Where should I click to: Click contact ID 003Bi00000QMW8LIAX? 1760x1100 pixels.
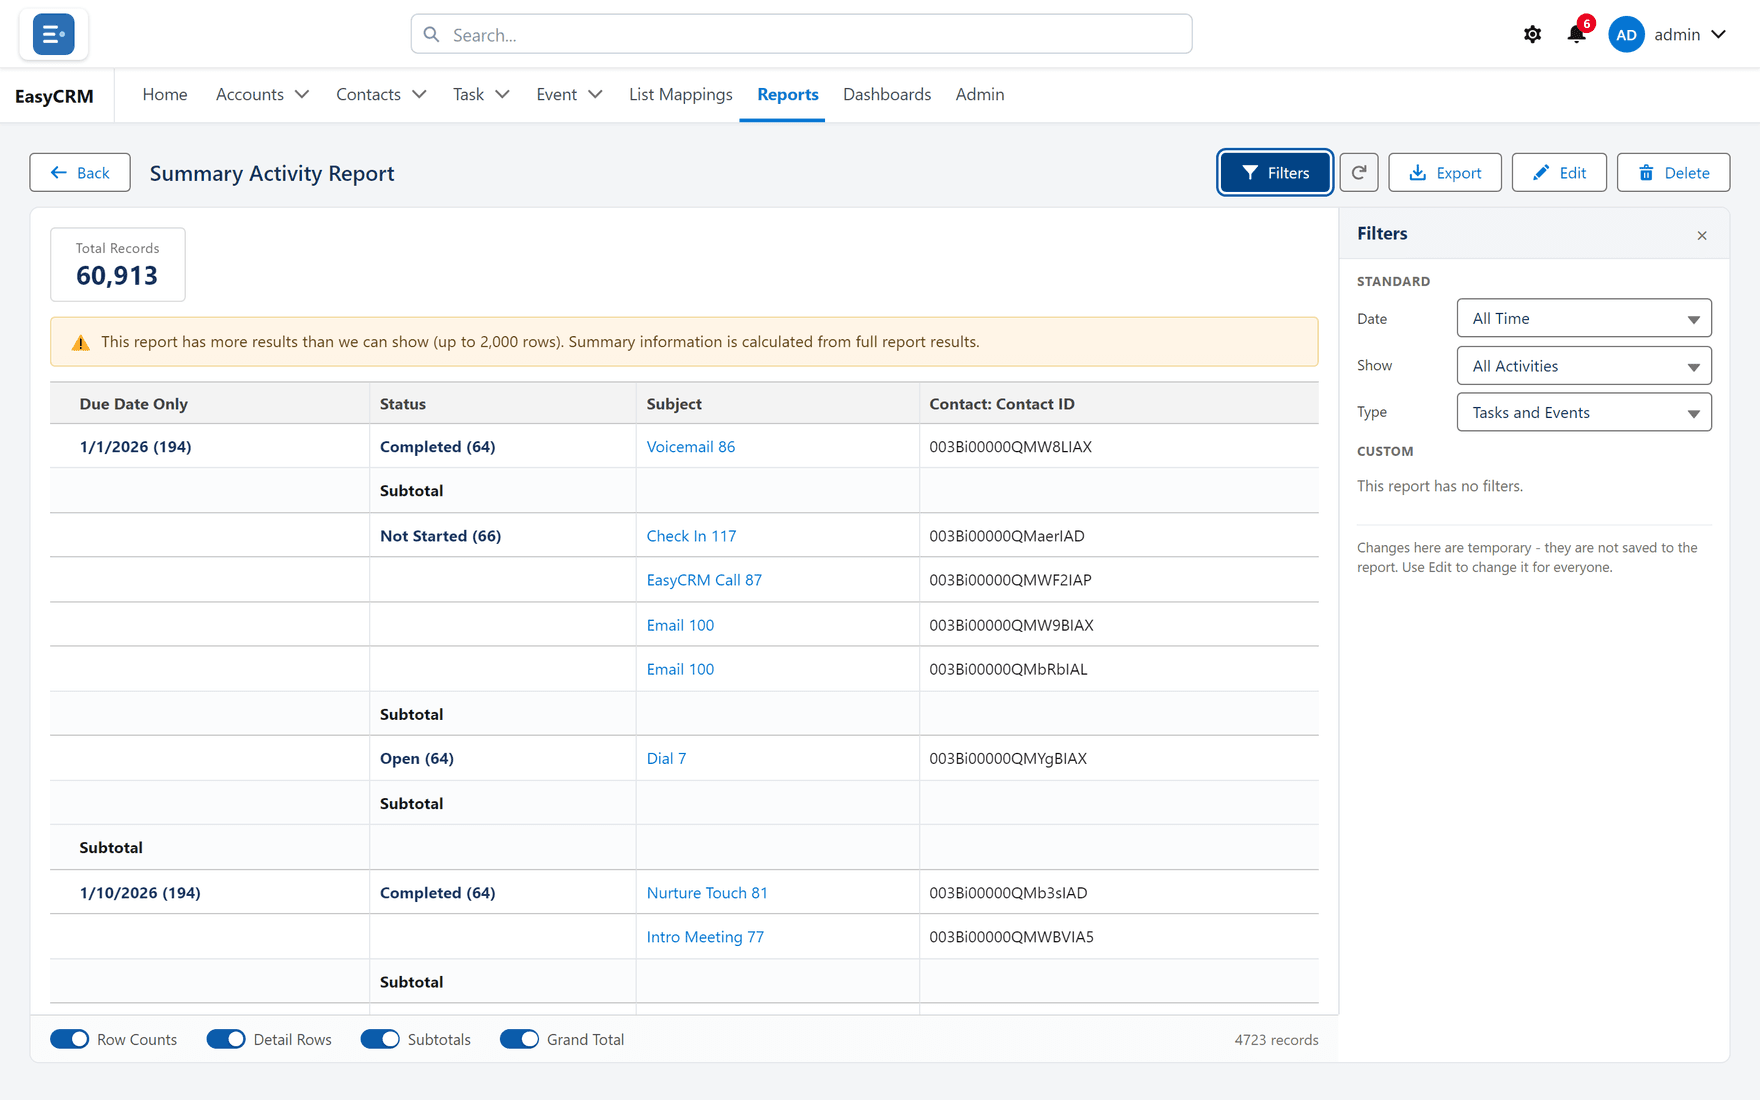coord(1010,446)
